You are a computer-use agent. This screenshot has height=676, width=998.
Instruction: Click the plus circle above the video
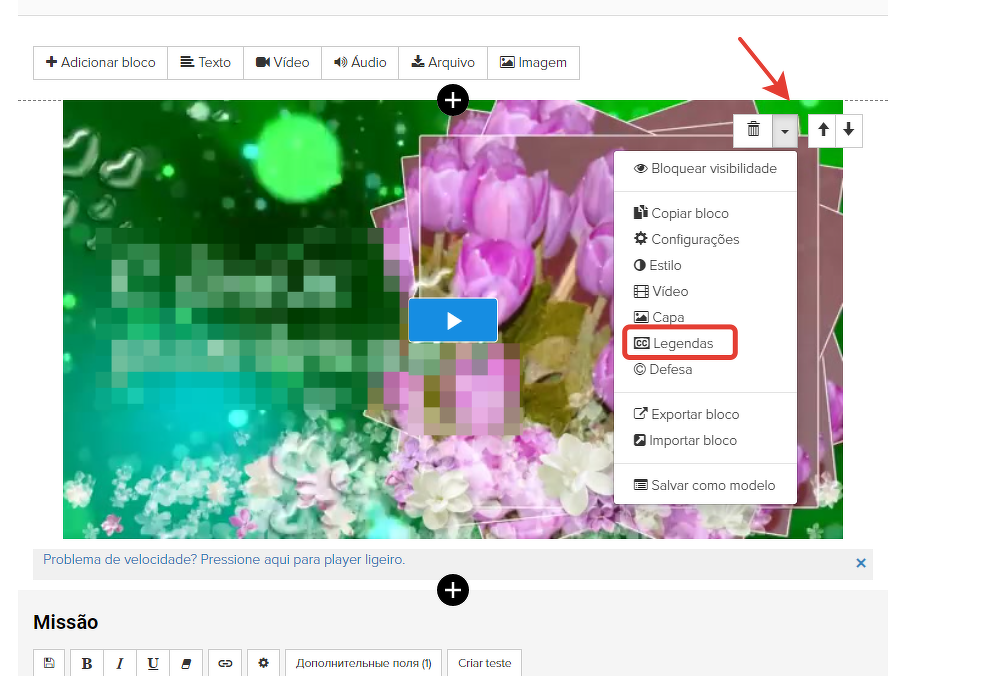[453, 100]
